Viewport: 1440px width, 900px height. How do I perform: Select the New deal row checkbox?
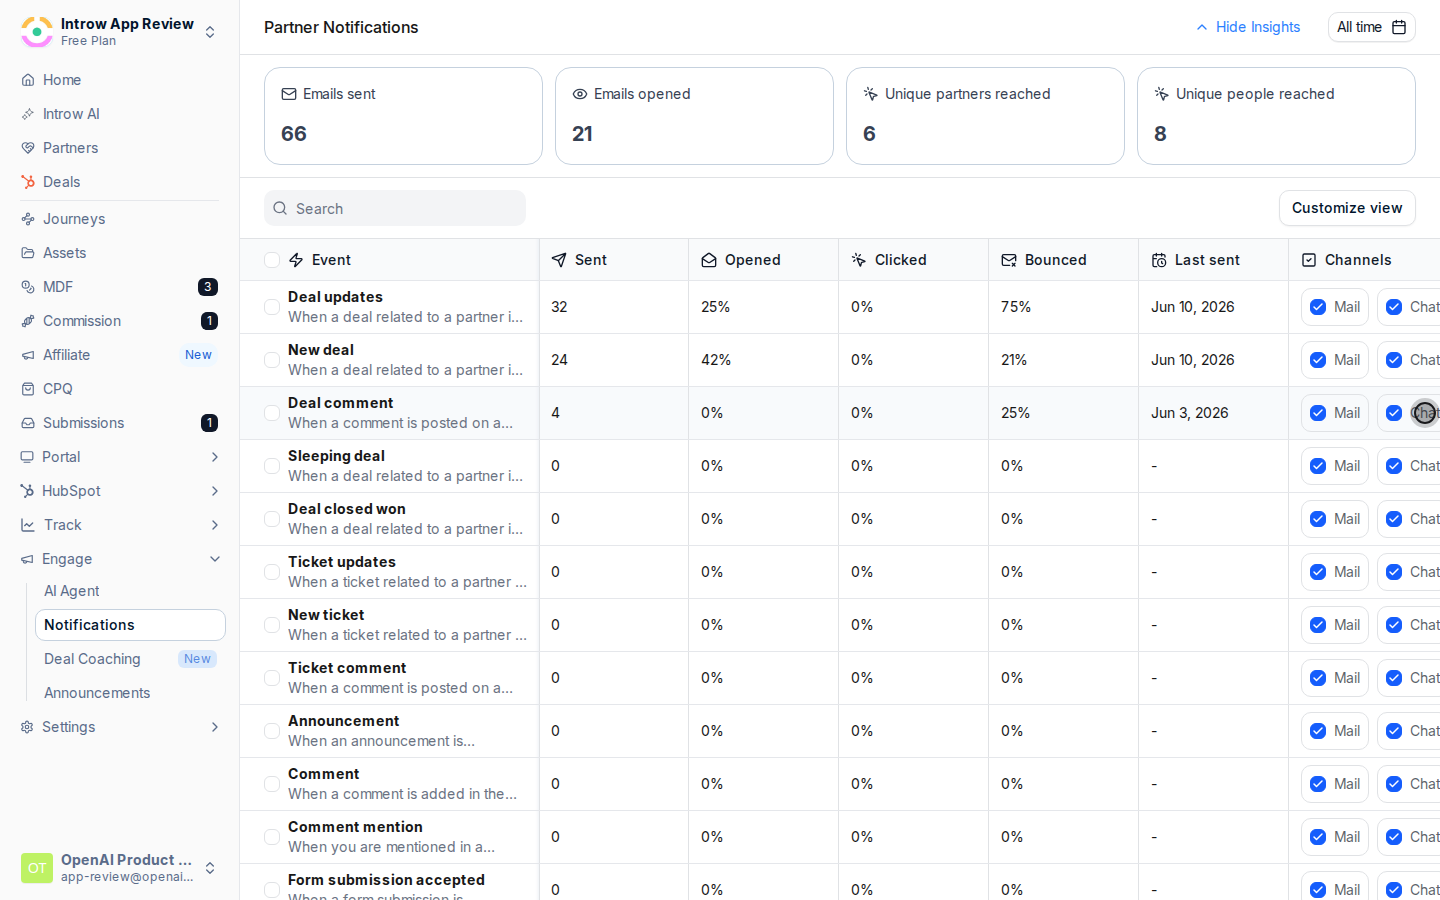click(x=272, y=360)
